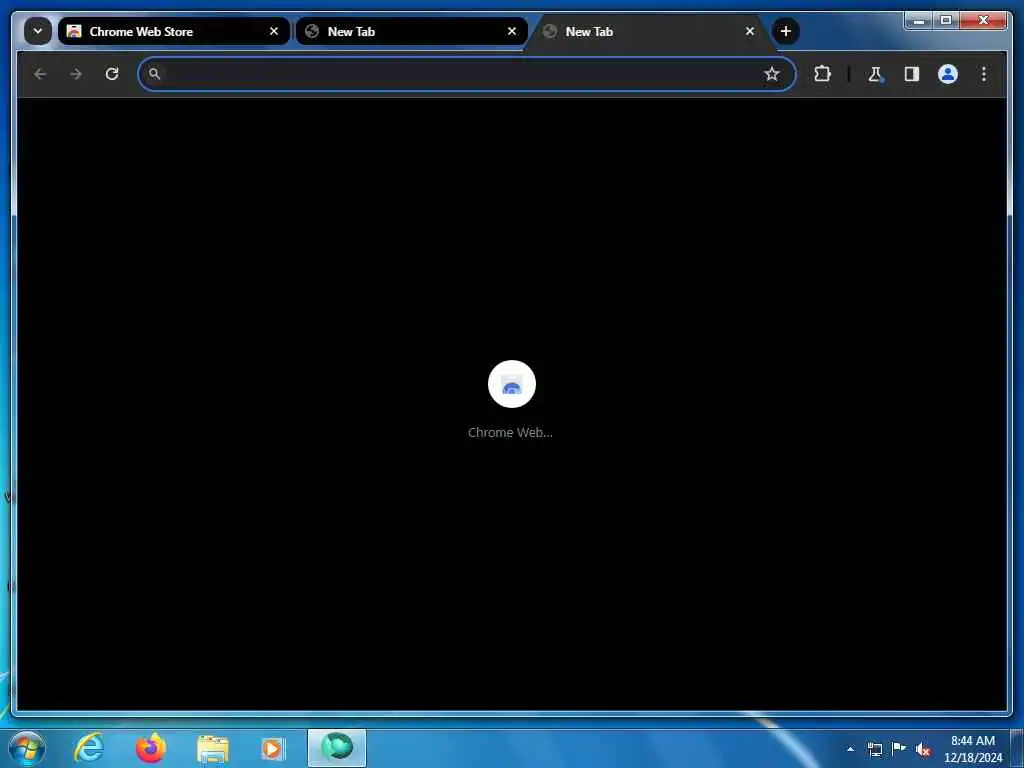Open Windows Media Player from taskbar
The height and width of the screenshot is (768, 1024).
coord(273,748)
